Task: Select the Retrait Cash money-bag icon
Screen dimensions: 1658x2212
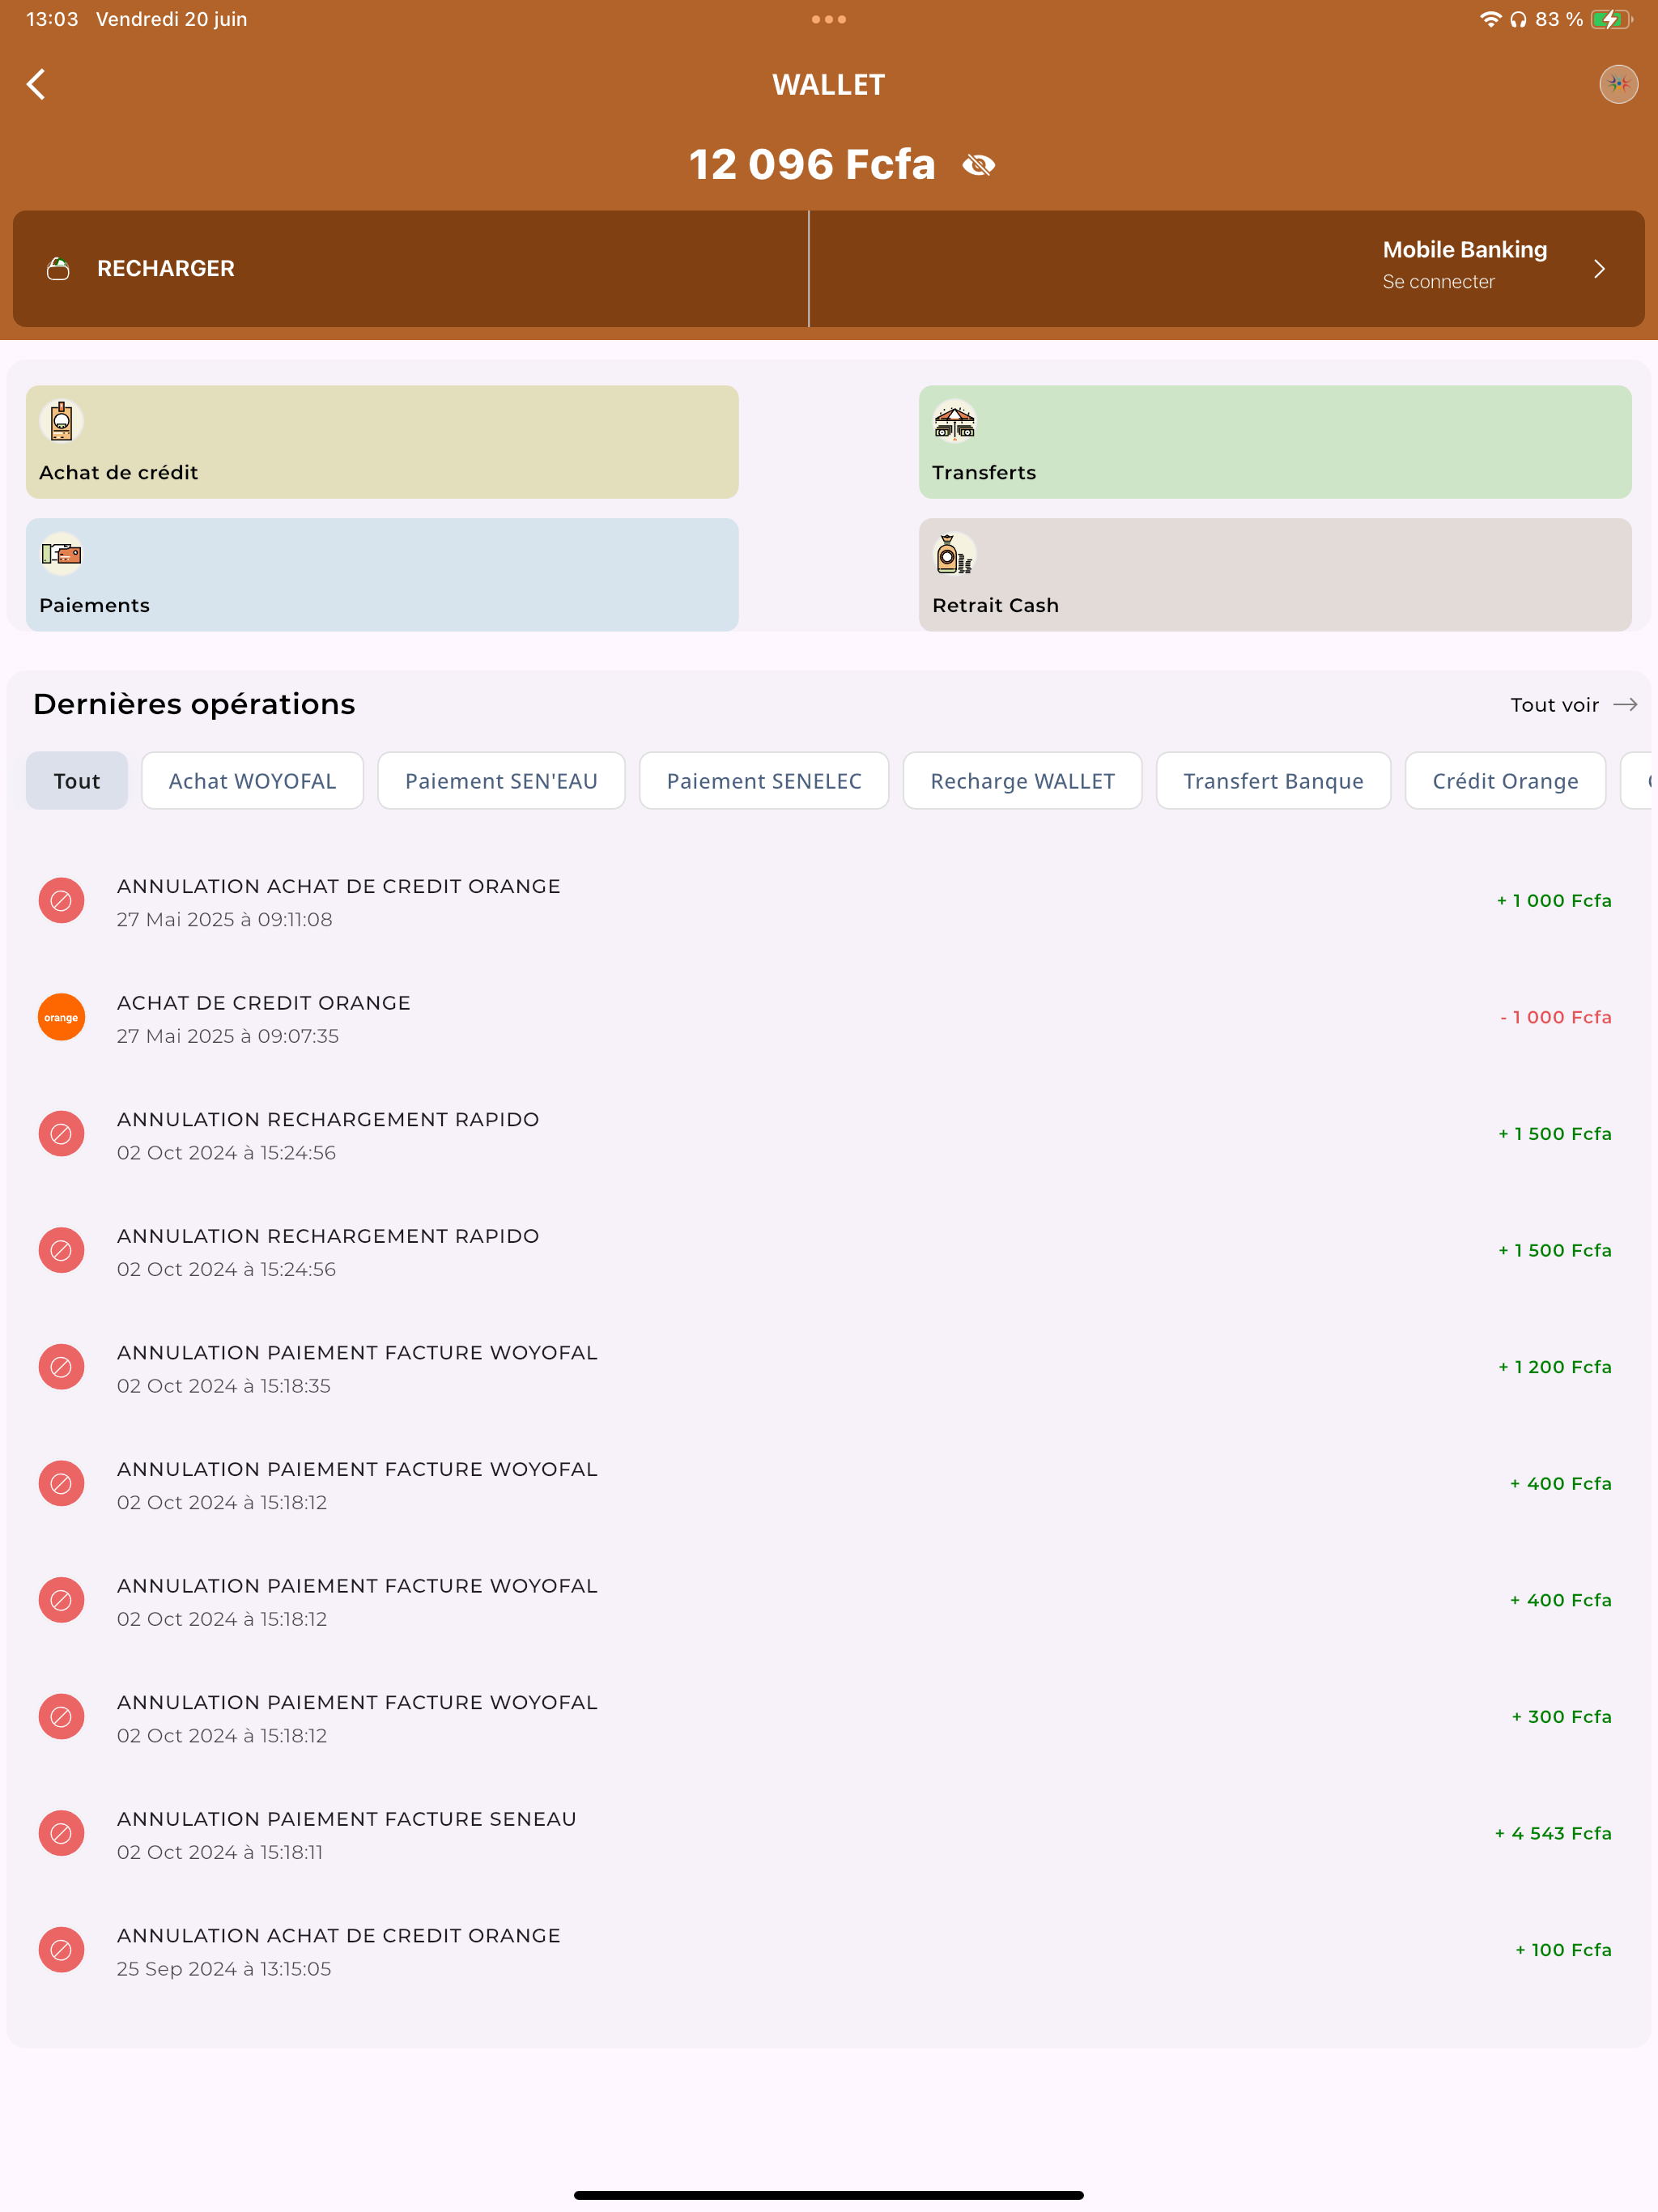Action: 954,553
